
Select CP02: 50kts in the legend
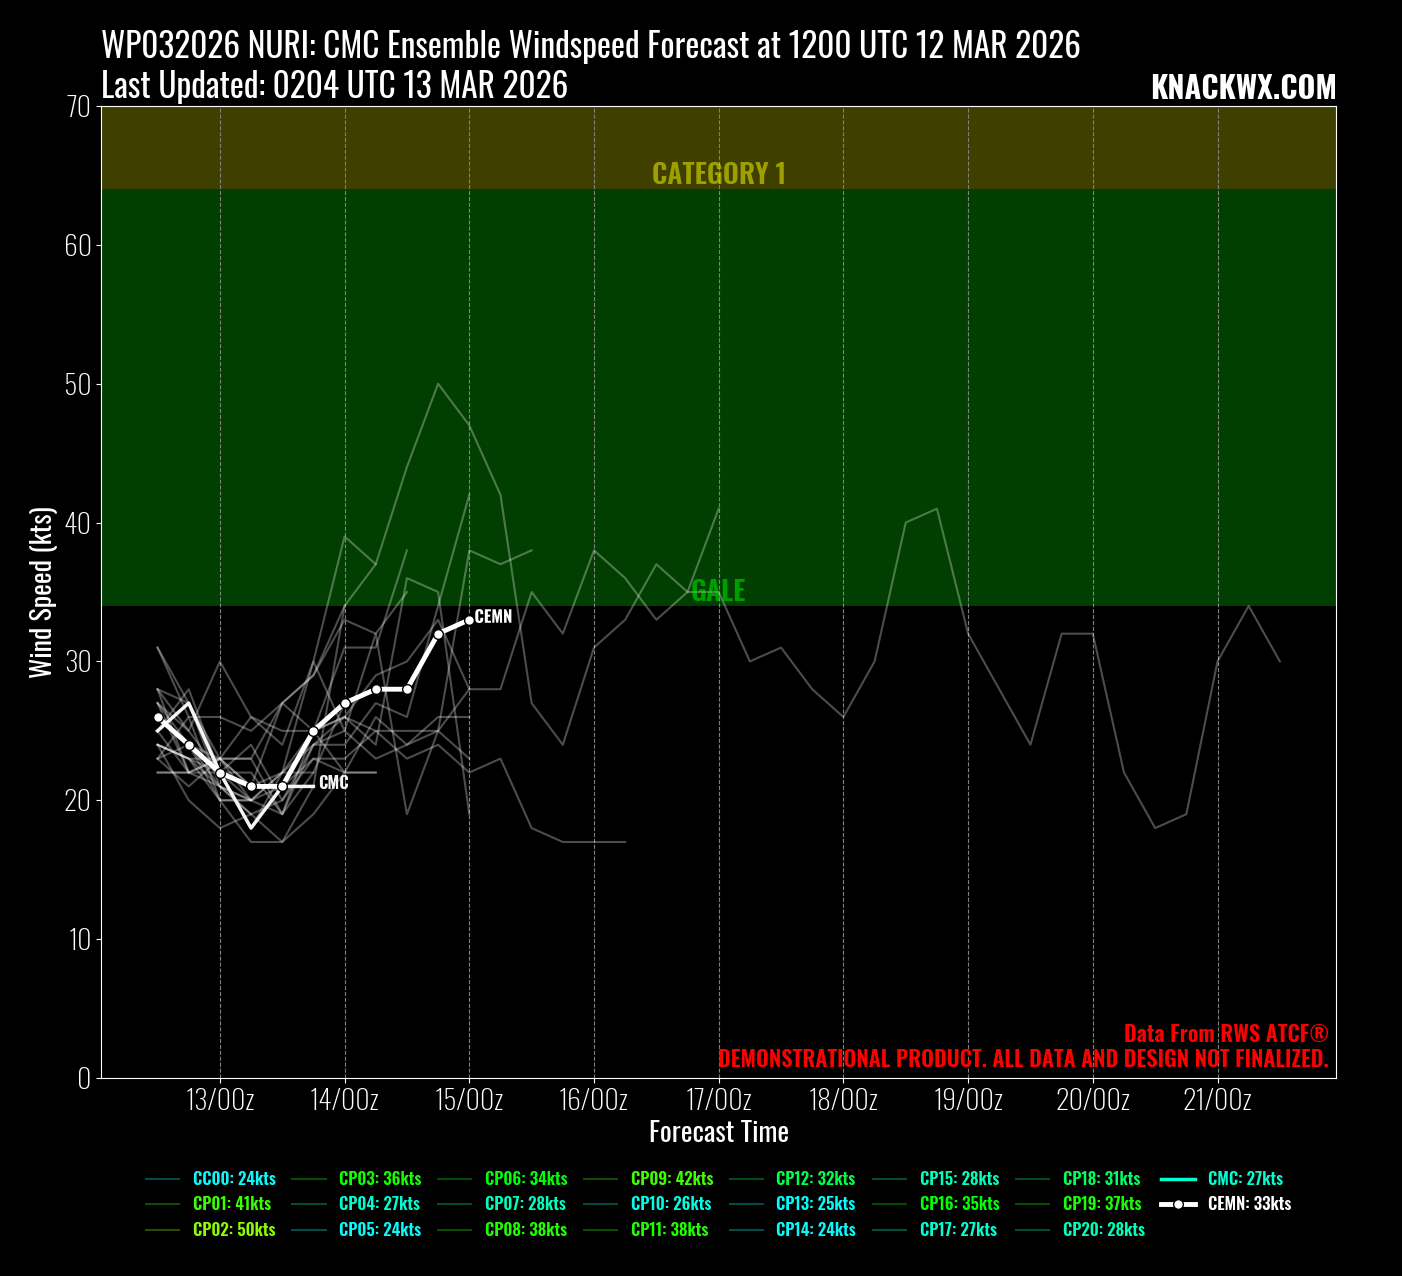point(234,1230)
